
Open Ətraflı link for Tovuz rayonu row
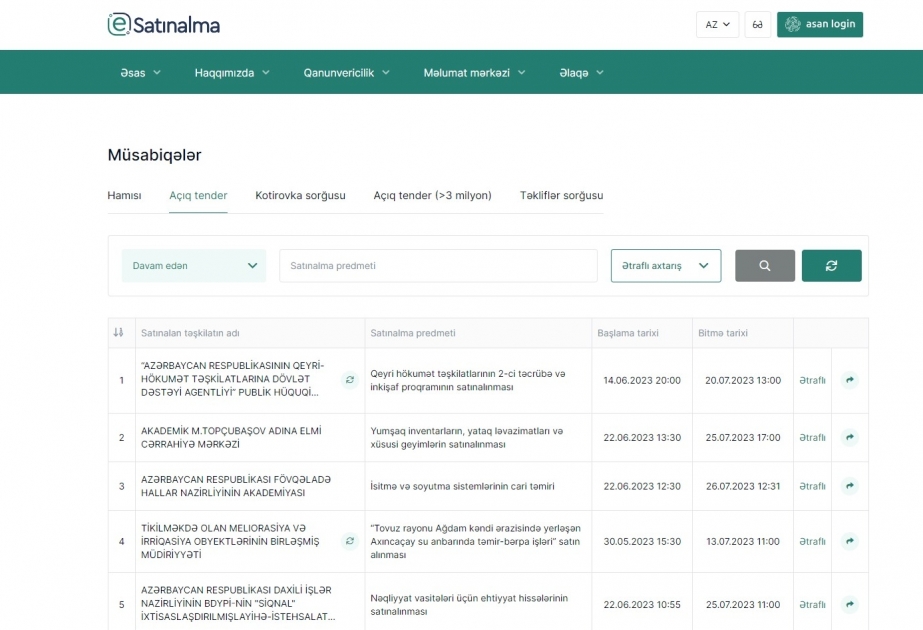pyautogui.click(x=812, y=541)
